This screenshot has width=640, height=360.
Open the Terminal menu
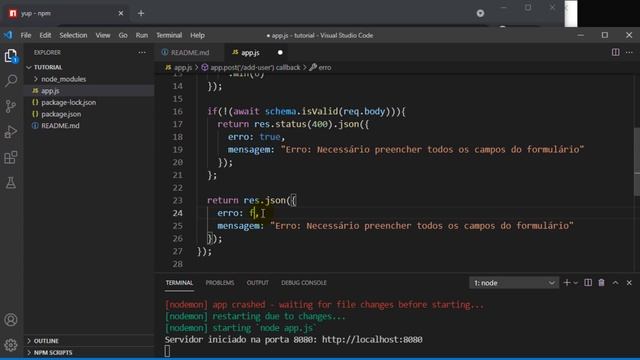169,35
